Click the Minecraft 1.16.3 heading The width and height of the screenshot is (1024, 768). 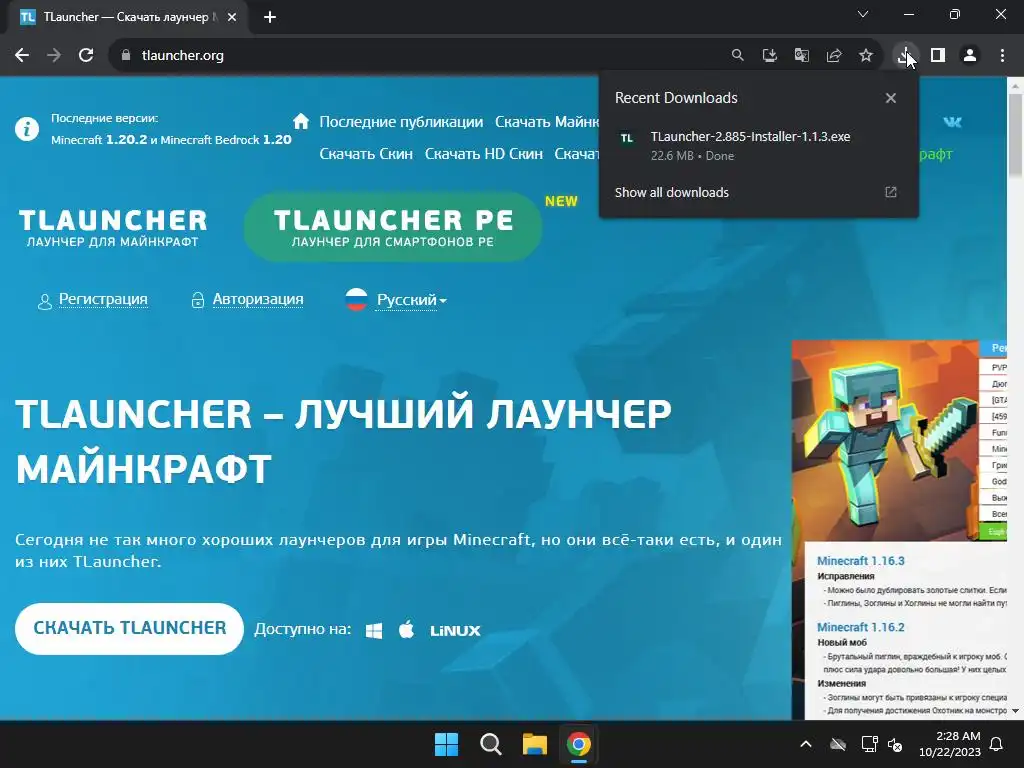point(861,561)
